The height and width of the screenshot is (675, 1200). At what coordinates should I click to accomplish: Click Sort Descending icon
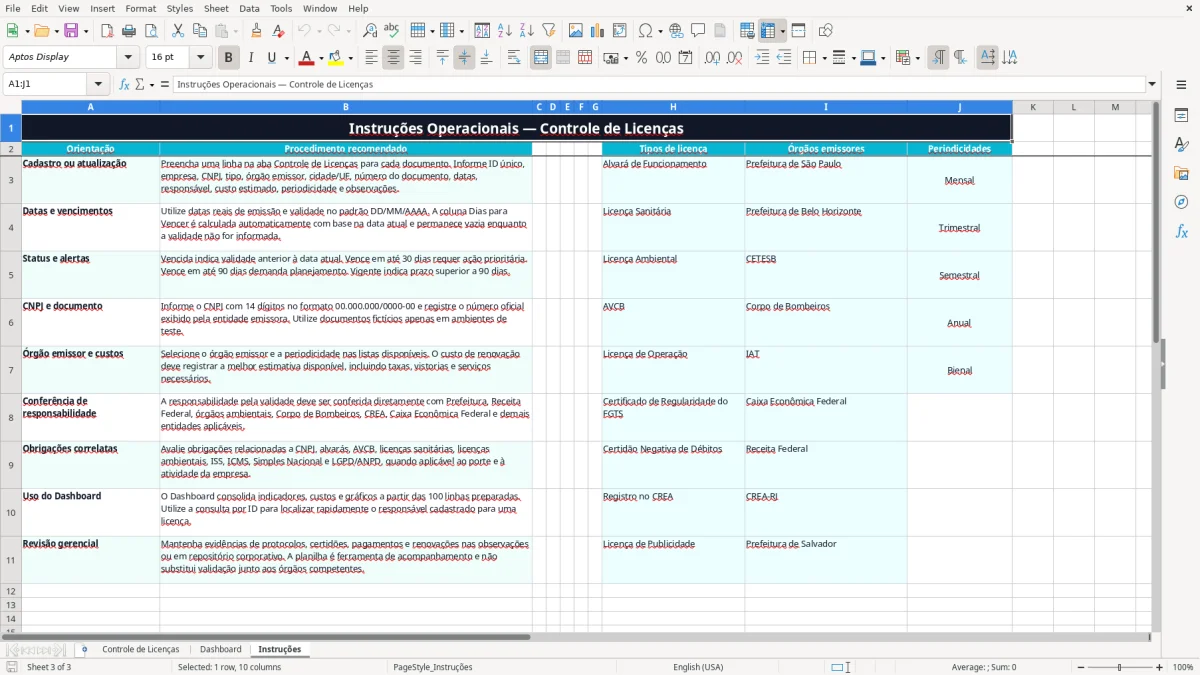pos(527,31)
